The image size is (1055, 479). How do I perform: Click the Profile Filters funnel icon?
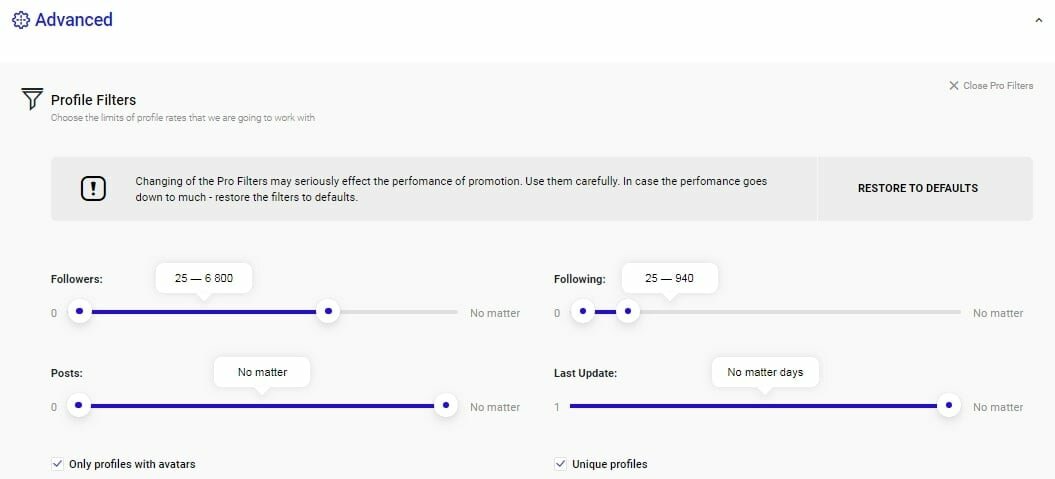32,99
